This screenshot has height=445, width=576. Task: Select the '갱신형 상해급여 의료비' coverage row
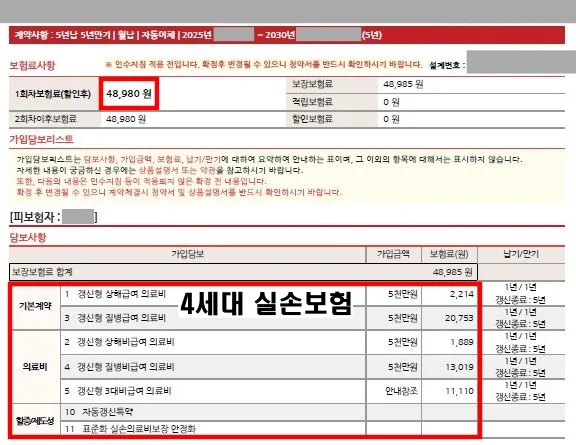(213, 294)
